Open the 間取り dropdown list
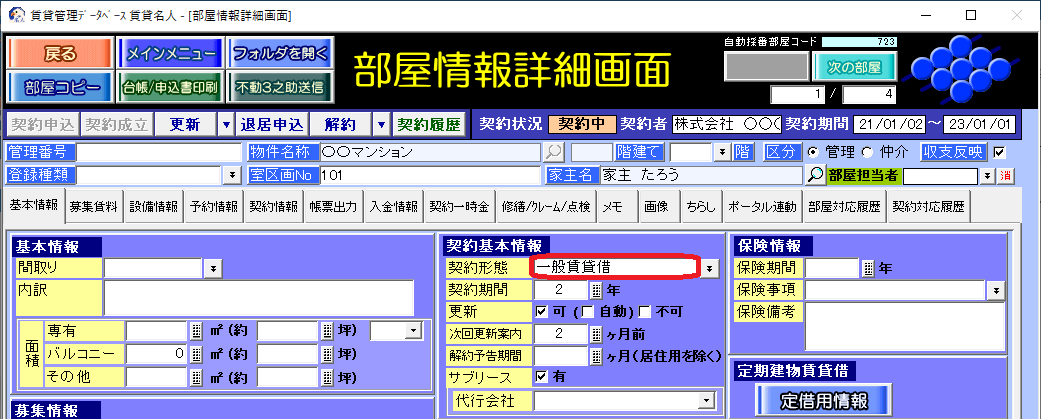 [x=213, y=268]
